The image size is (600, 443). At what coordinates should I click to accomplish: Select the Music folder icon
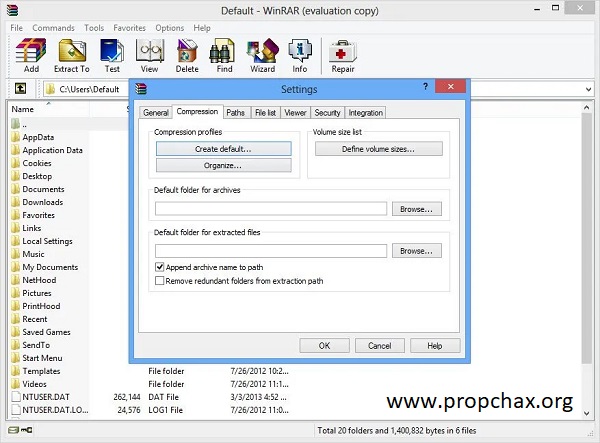[16, 254]
